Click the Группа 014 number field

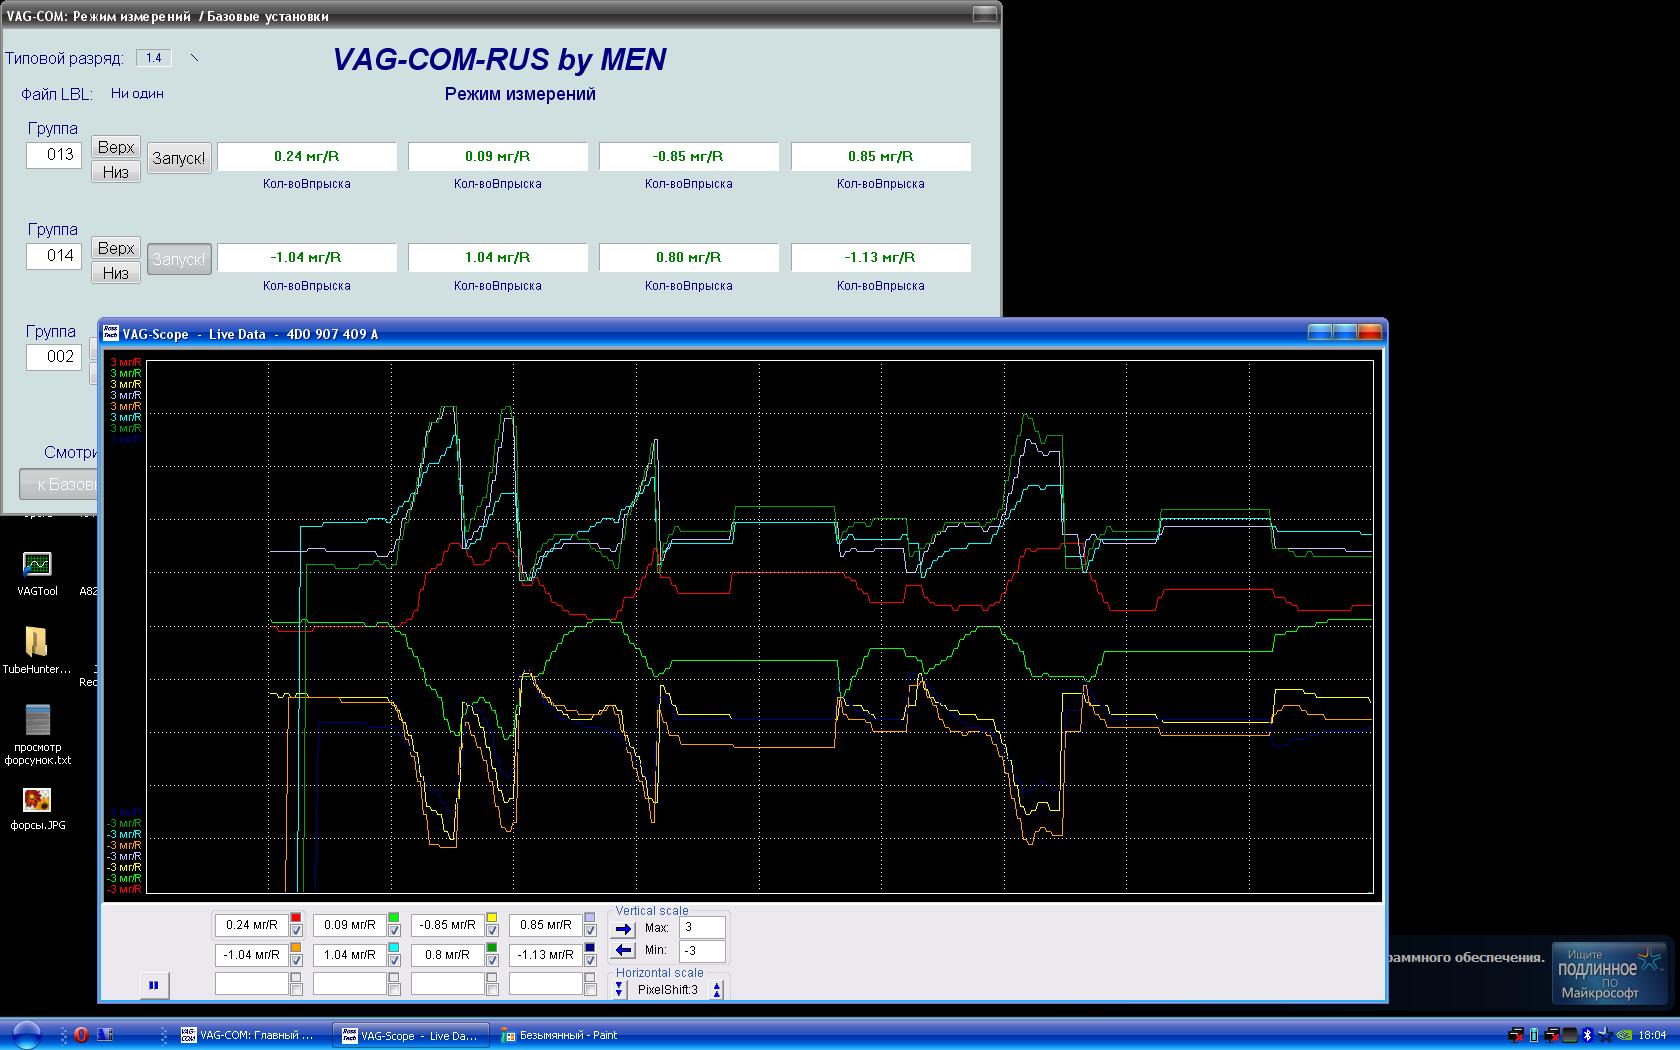[54, 256]
